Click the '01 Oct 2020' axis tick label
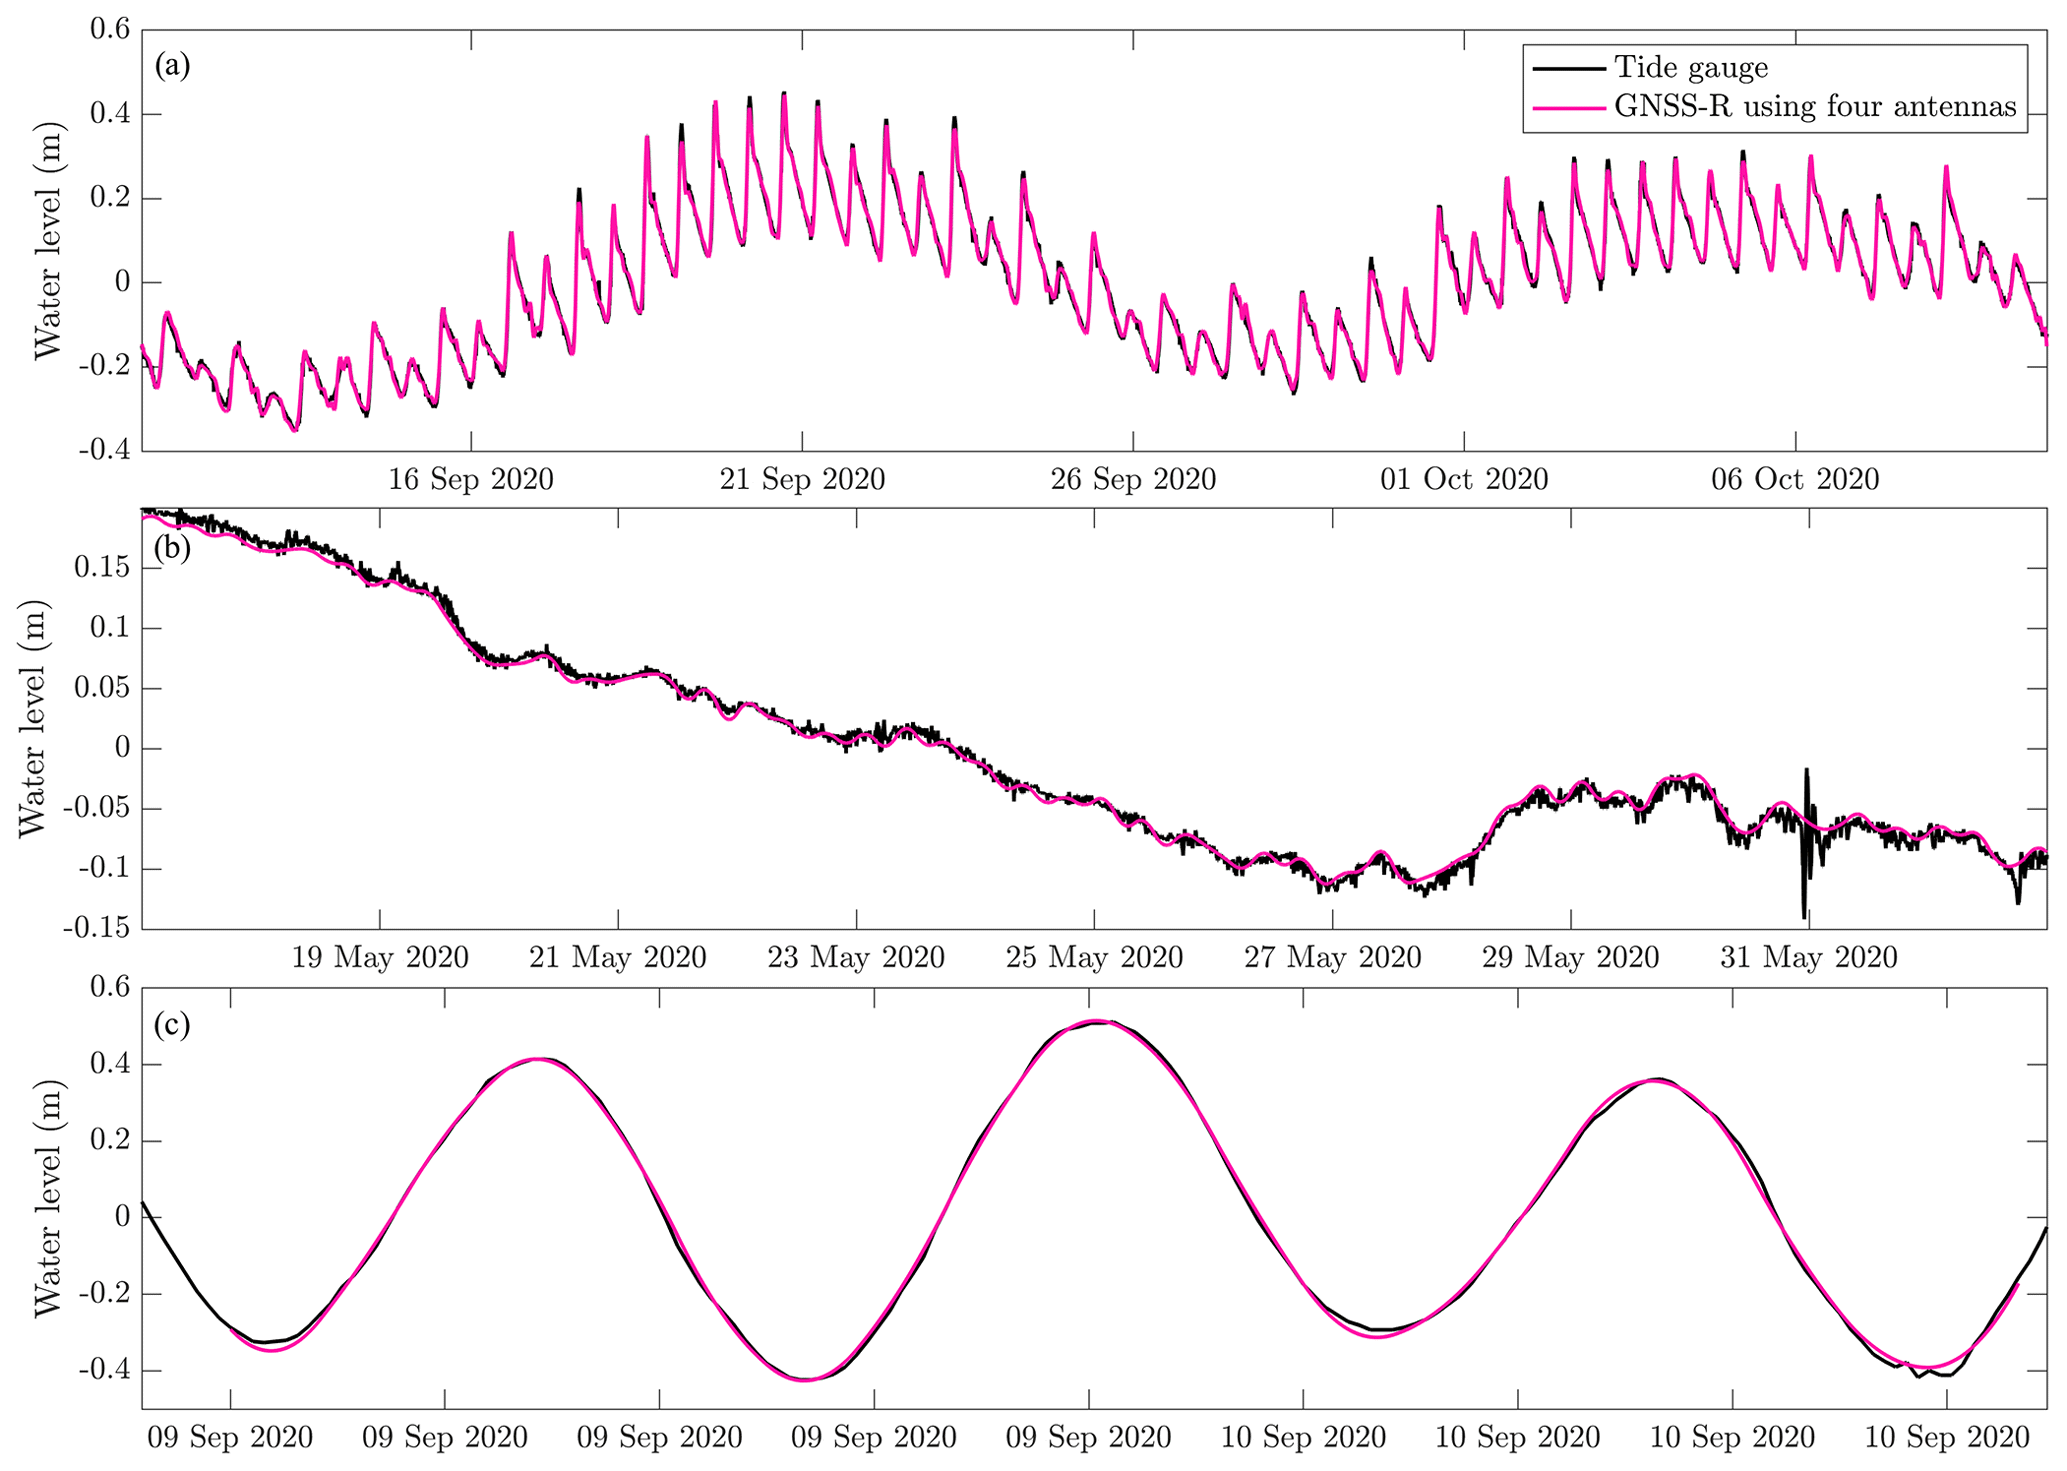The height and width of the screenshot is (1471, 2067). [x=1464, y=480]
